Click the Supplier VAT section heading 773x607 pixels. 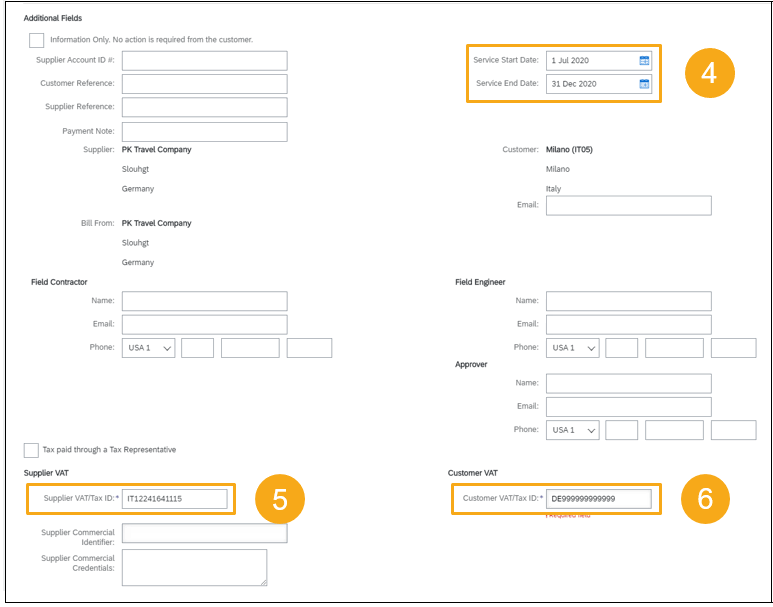[x=46, y=473]
